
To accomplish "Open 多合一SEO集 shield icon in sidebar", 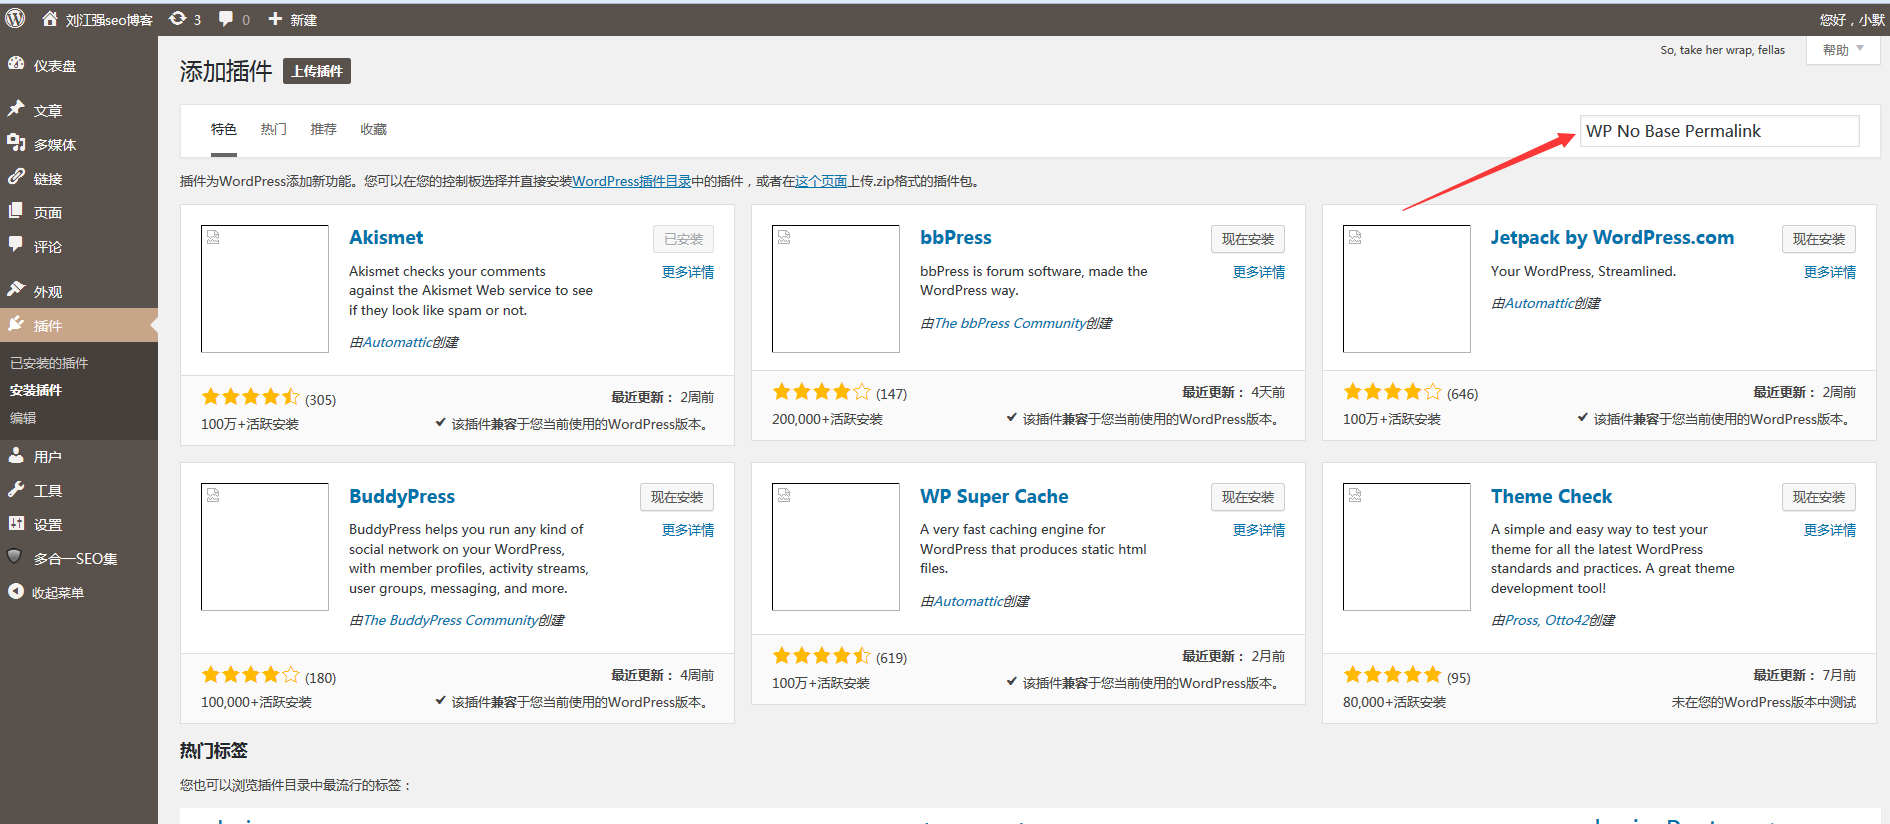I will (x=16, y=557).
